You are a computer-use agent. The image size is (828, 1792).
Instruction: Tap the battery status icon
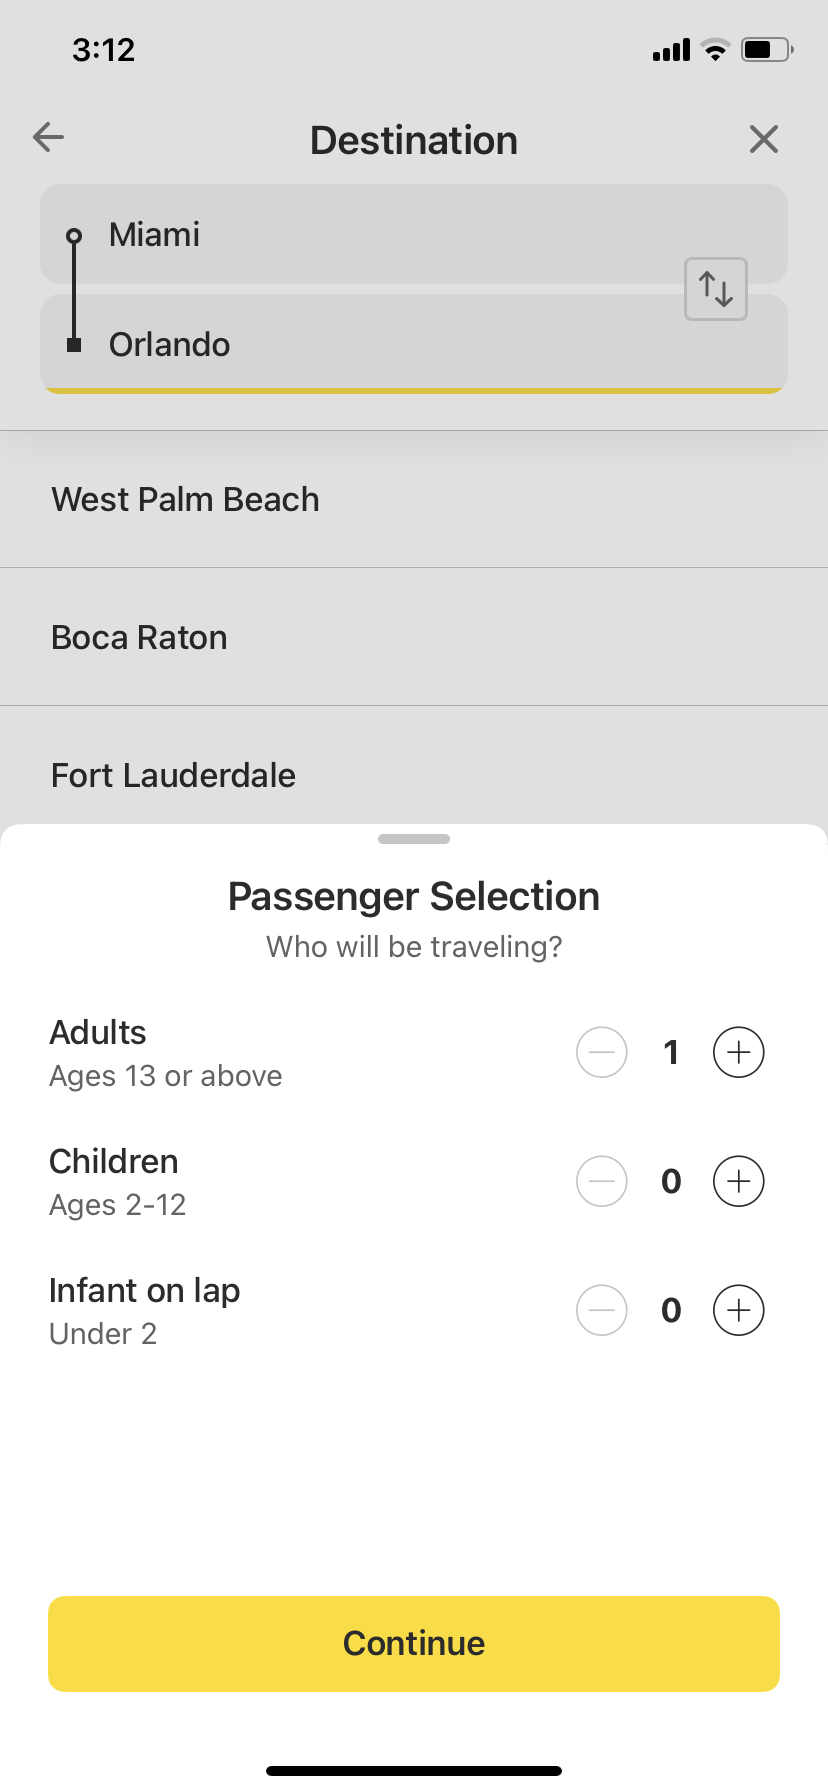click(767, 49)
